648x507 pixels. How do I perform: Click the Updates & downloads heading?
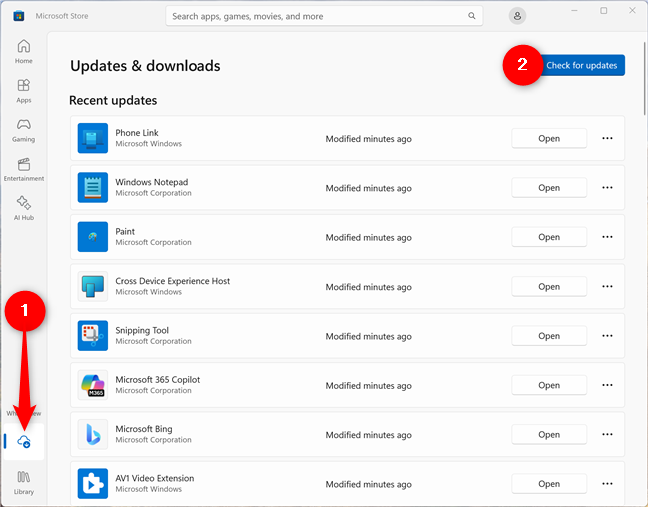coord(145,66)
